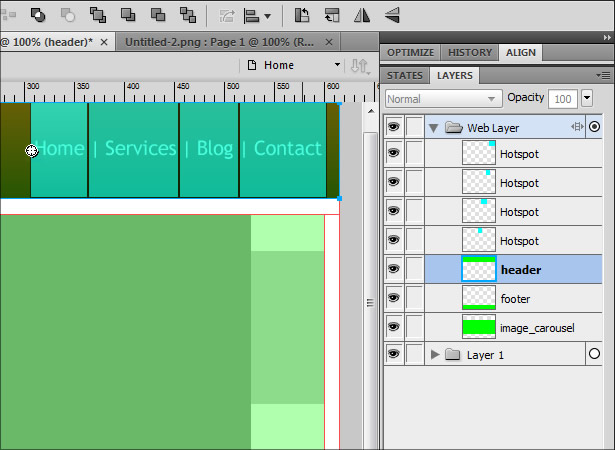This screenshot has width=615, height=450.
Task: Select the footer layer thumbnail
Action: point(479,298)
